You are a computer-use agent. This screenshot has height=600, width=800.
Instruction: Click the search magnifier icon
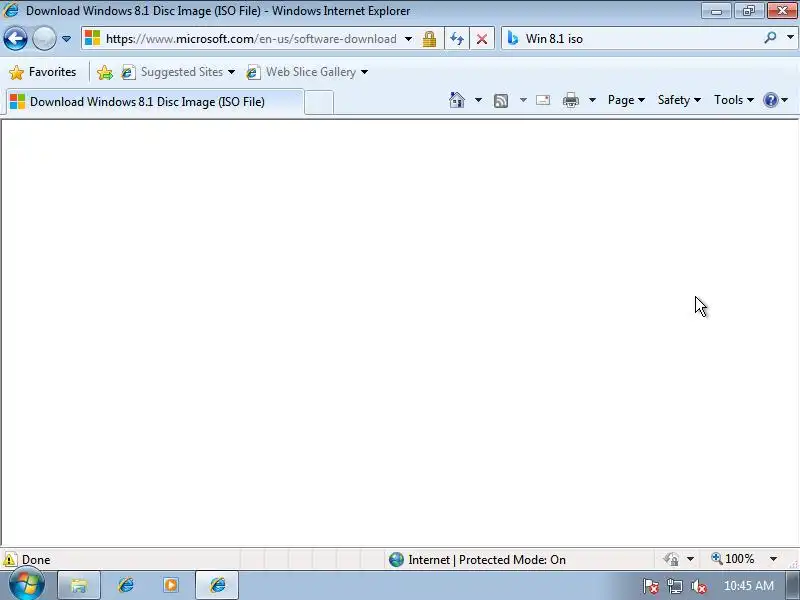(770, 38)
